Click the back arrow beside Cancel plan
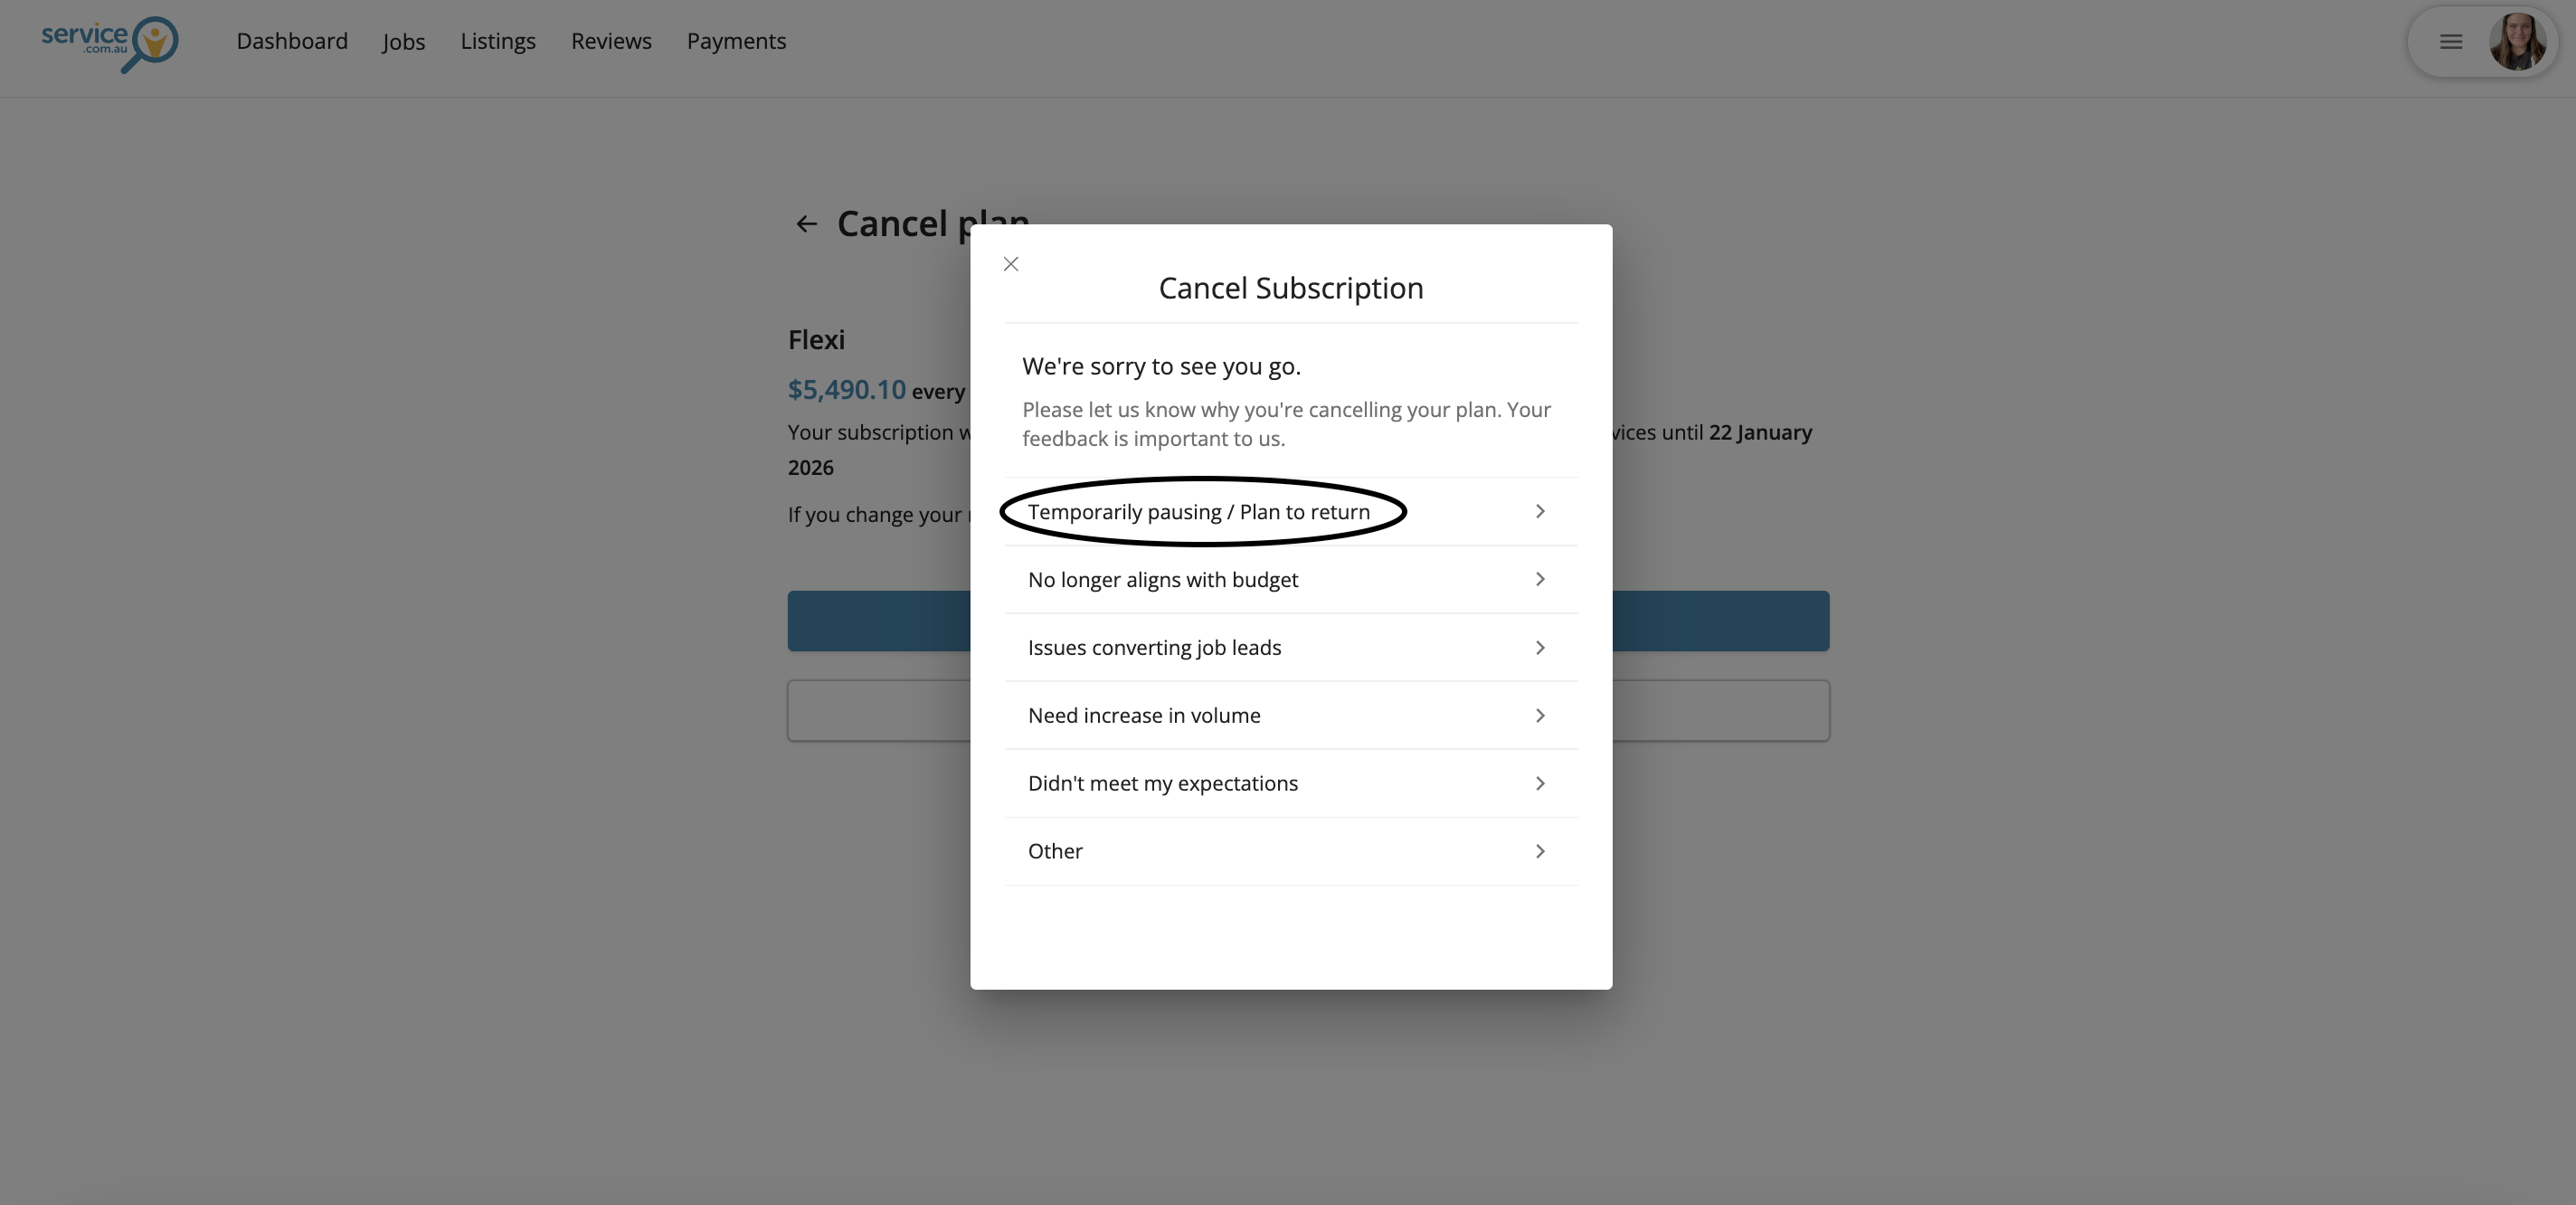 pyautogui.click(x=806, y=224)
